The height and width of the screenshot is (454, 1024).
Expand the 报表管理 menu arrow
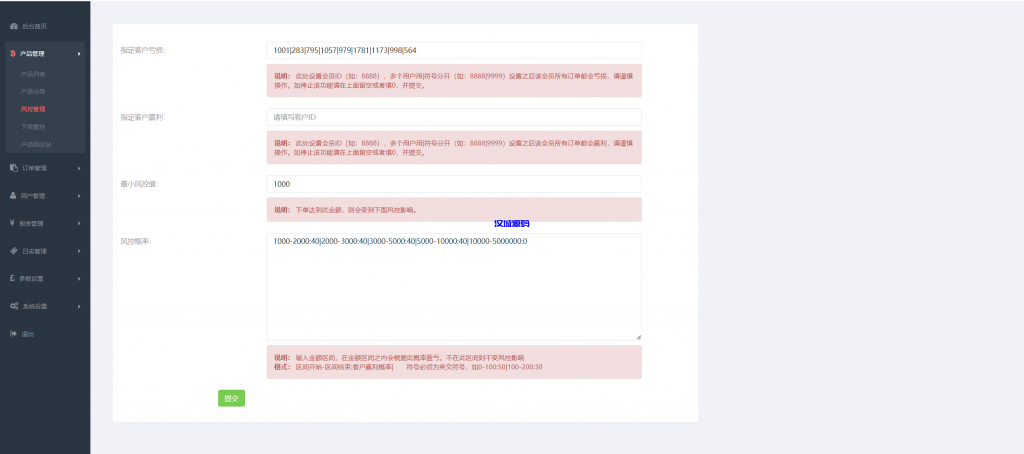79,223
